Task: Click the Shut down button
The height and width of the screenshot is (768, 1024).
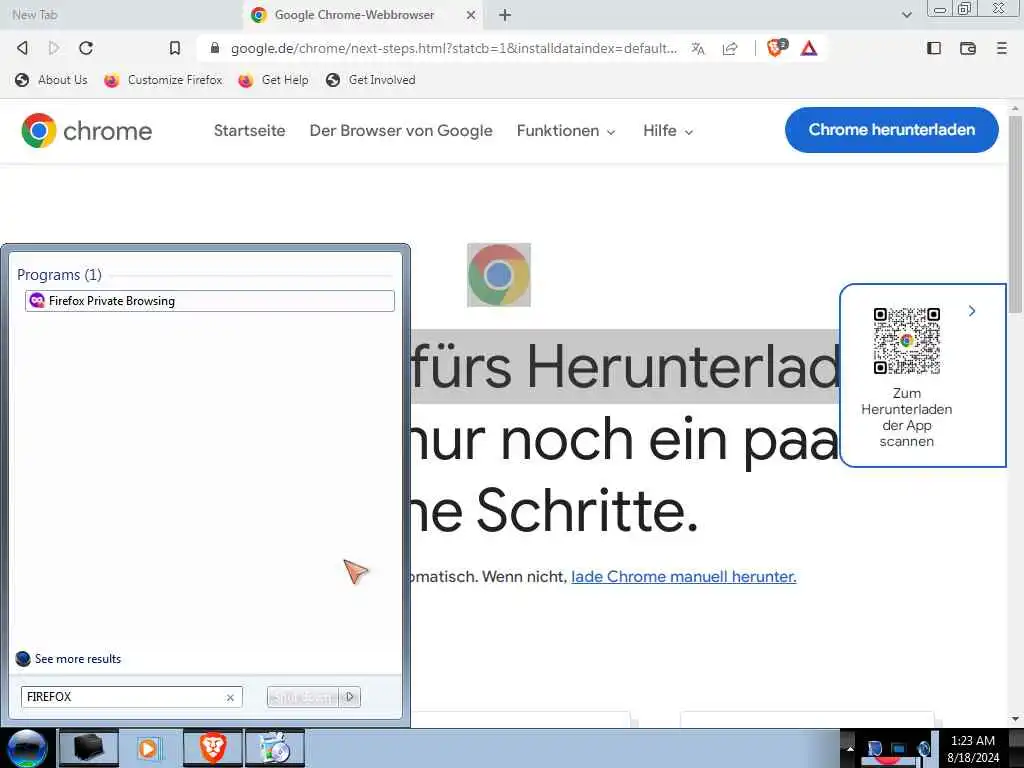Action: 302,697
